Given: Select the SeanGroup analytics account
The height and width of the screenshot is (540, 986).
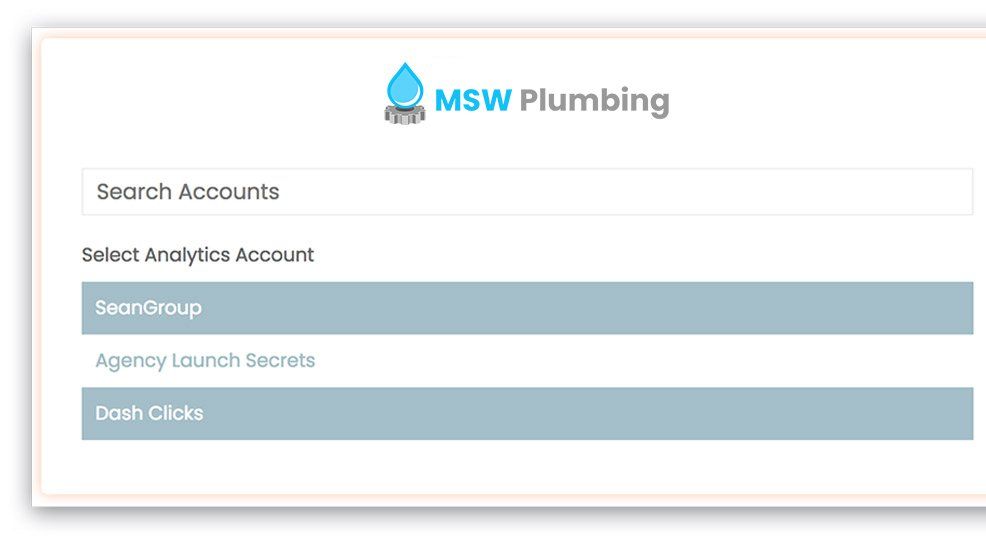Looking at the screenshot, I should (527, 308).
